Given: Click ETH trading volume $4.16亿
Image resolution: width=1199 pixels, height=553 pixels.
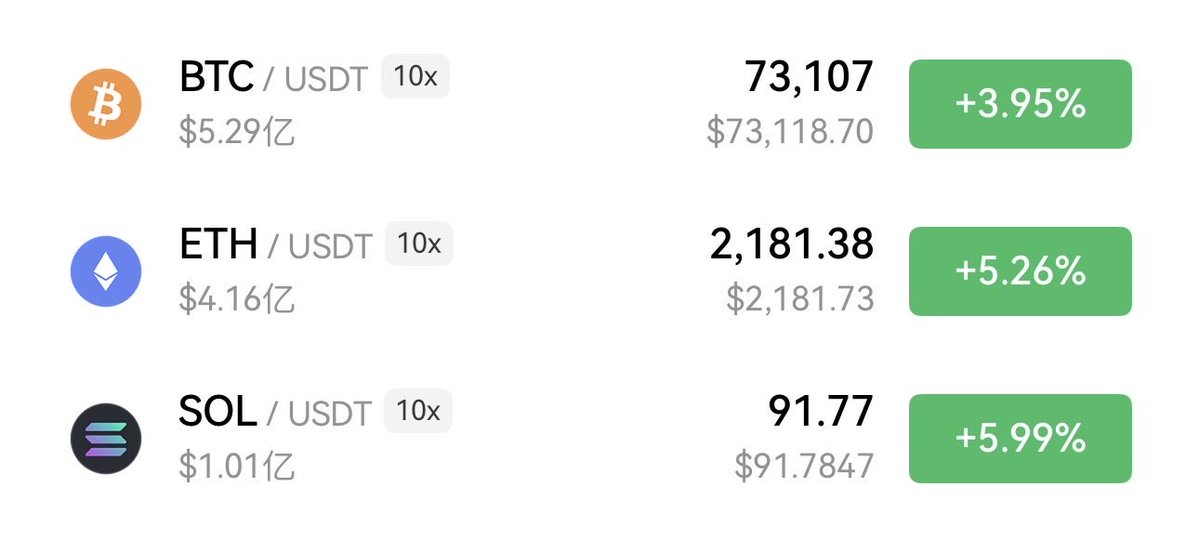Looking at the screenshot, I should pos(237,299).
